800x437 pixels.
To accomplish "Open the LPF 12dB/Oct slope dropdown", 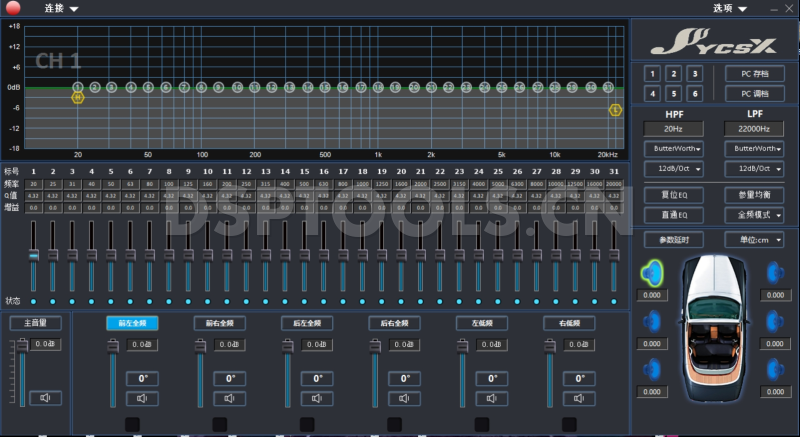I will (755, 167).
